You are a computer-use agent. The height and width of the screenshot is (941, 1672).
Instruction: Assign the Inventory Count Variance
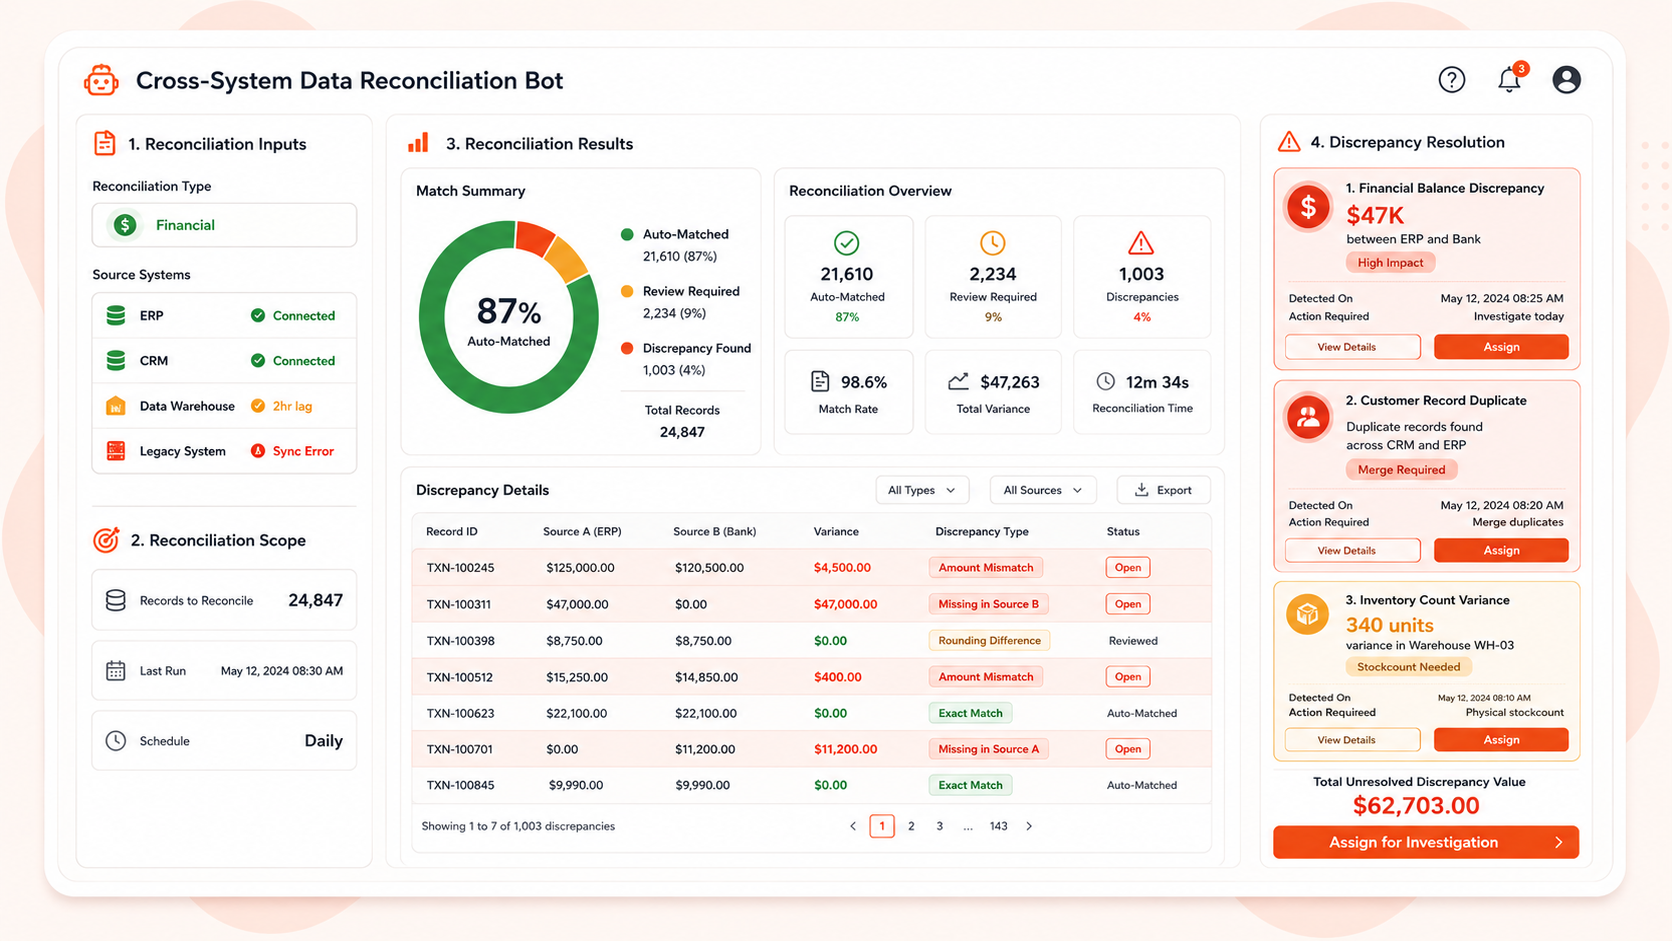pos(1501,740)
